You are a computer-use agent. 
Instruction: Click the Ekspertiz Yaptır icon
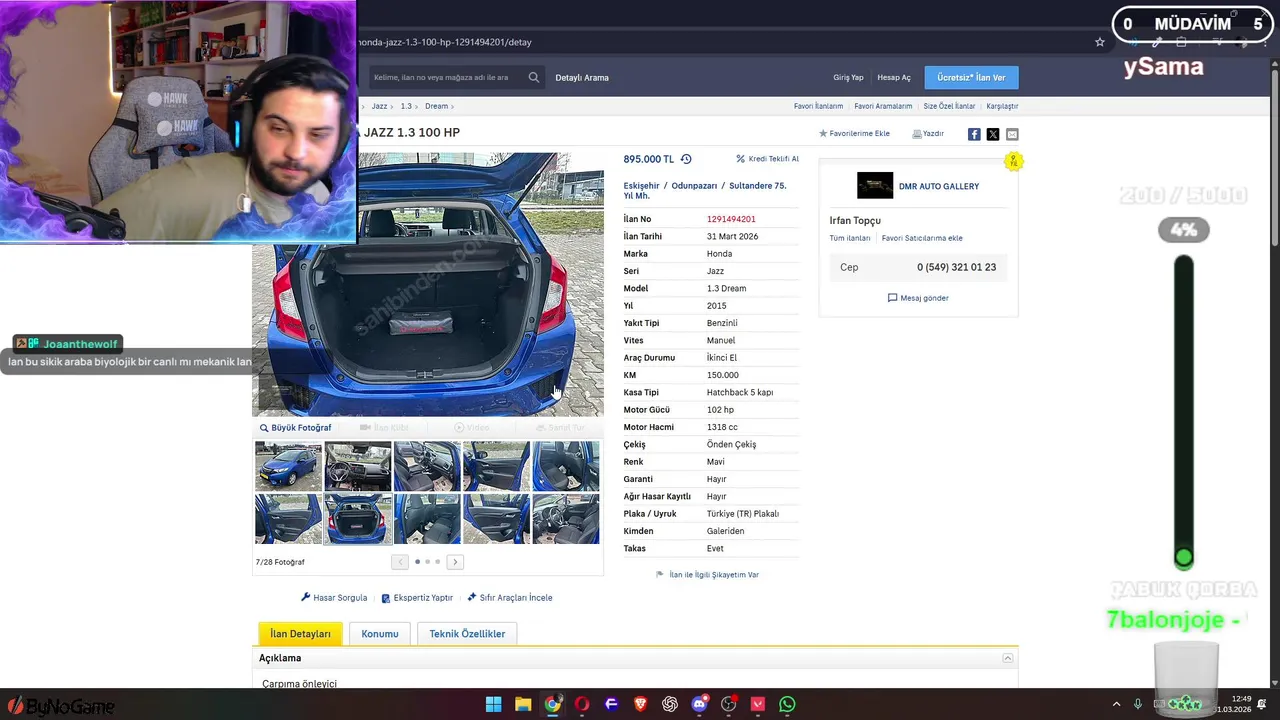386,598
